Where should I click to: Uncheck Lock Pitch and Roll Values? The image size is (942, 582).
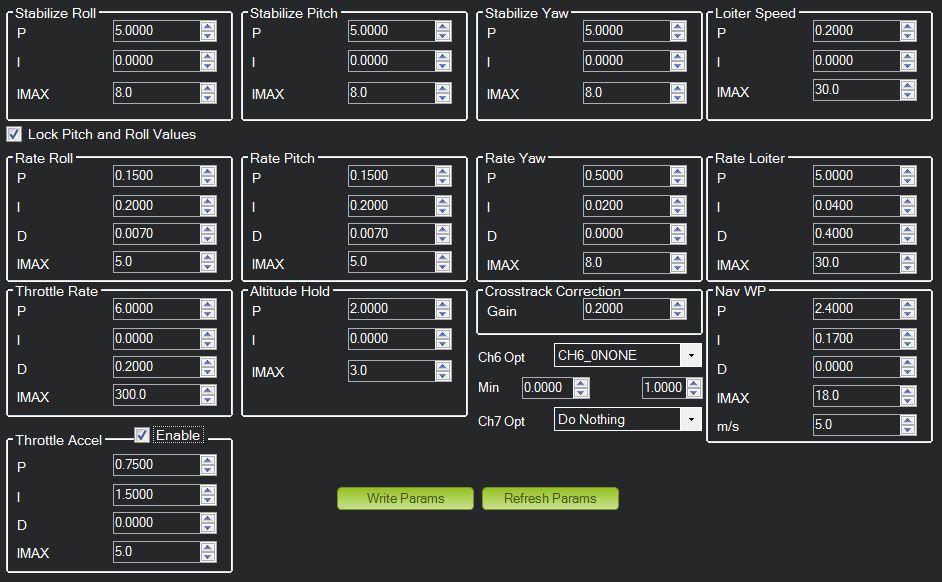click(14, 134)
